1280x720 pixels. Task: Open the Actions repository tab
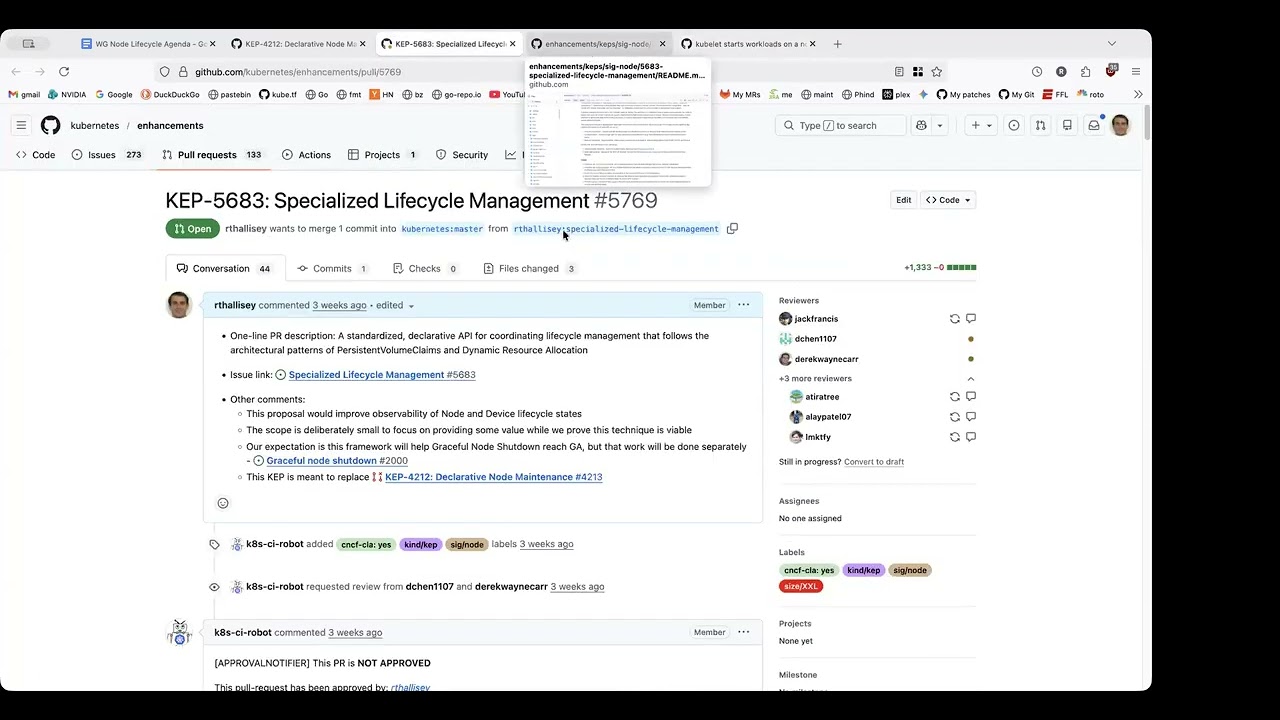click(x=306, y=155)
